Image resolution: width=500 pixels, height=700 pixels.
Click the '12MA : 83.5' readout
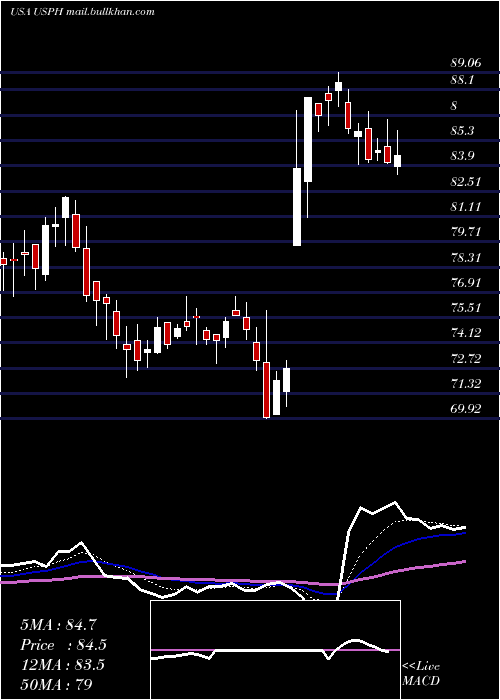[x=62, y=665]
